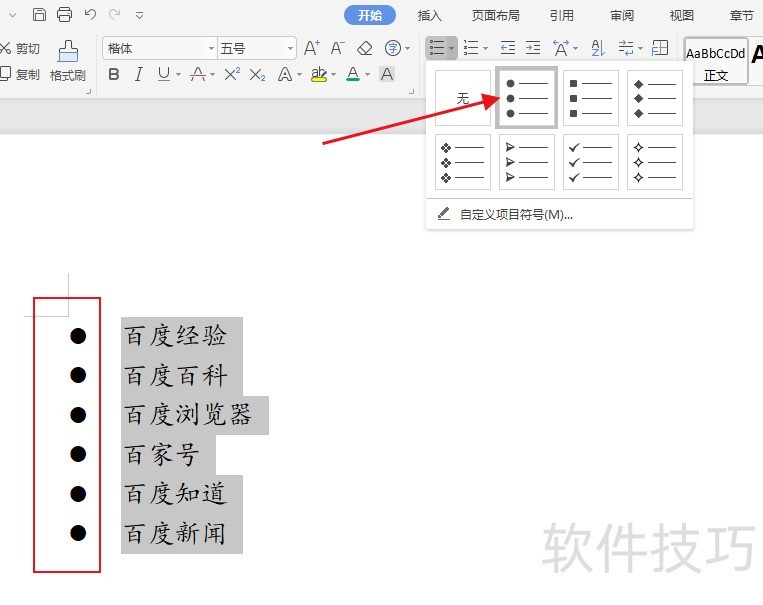Screen dimensions: 763x605
Task: Open the 审阅 ribbon tab
Action: 622,16
